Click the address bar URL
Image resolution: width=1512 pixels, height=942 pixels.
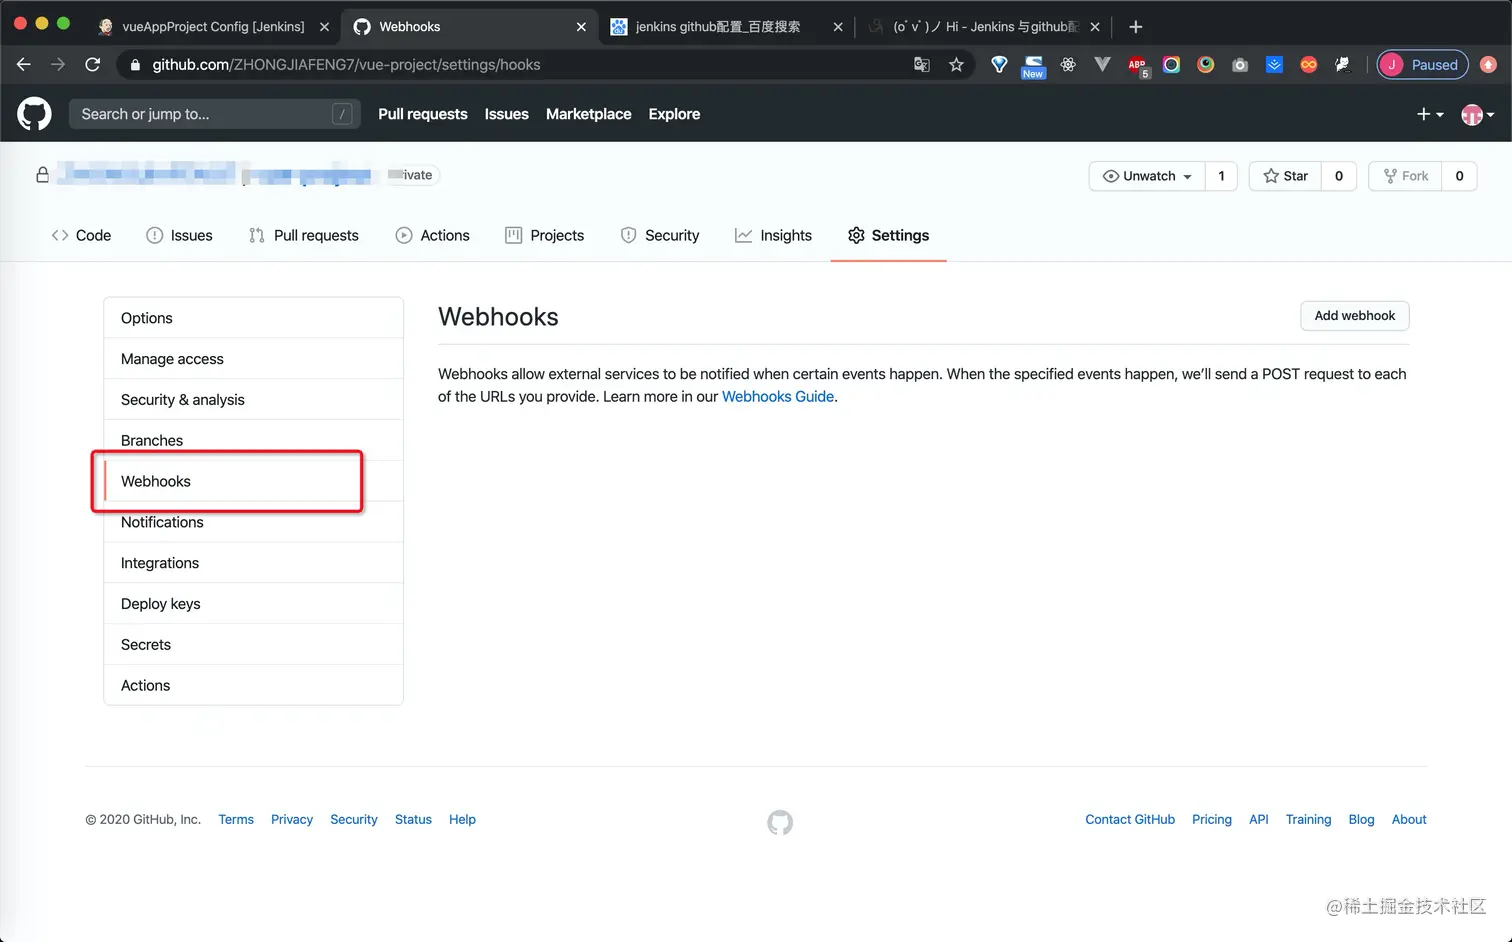click(346, 65)
